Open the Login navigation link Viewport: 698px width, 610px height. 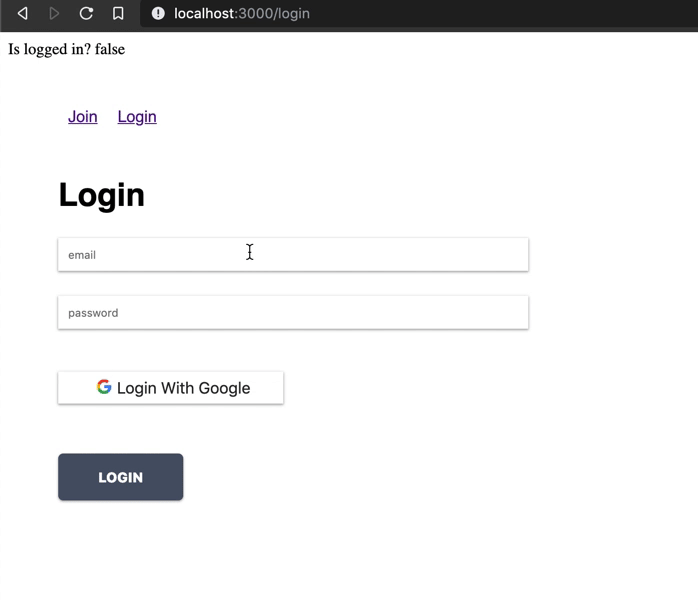pyautogui.click(x=137, y=117)
